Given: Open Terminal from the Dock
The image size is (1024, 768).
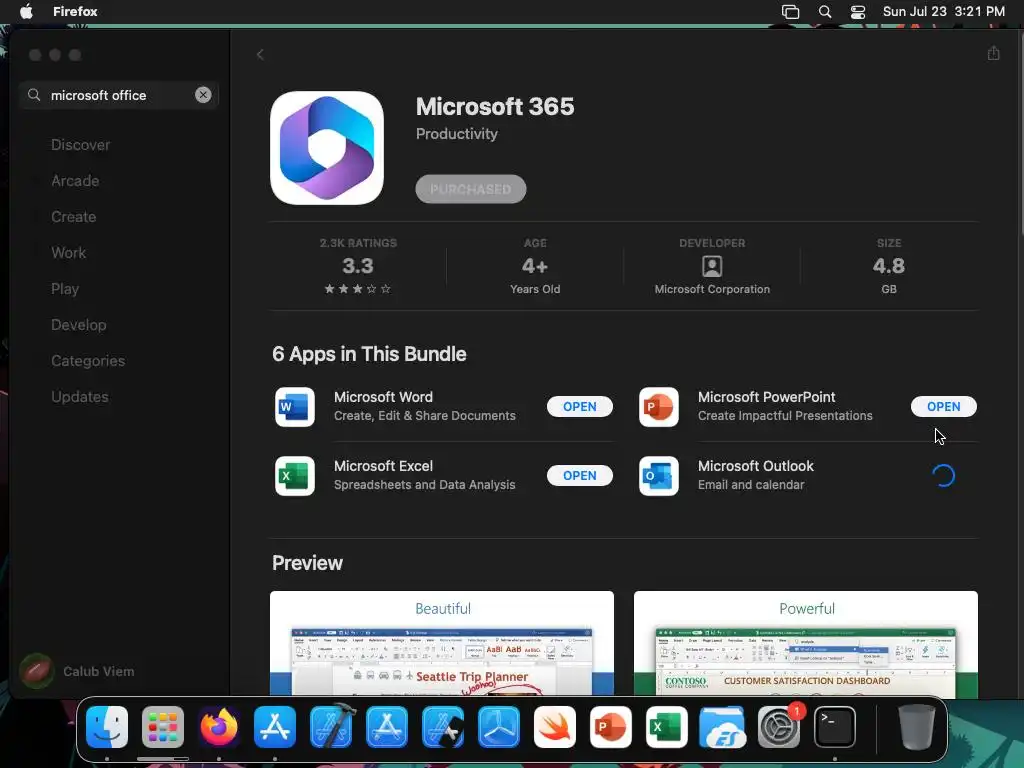Looking at the screenshot, I should click(835, 727).
